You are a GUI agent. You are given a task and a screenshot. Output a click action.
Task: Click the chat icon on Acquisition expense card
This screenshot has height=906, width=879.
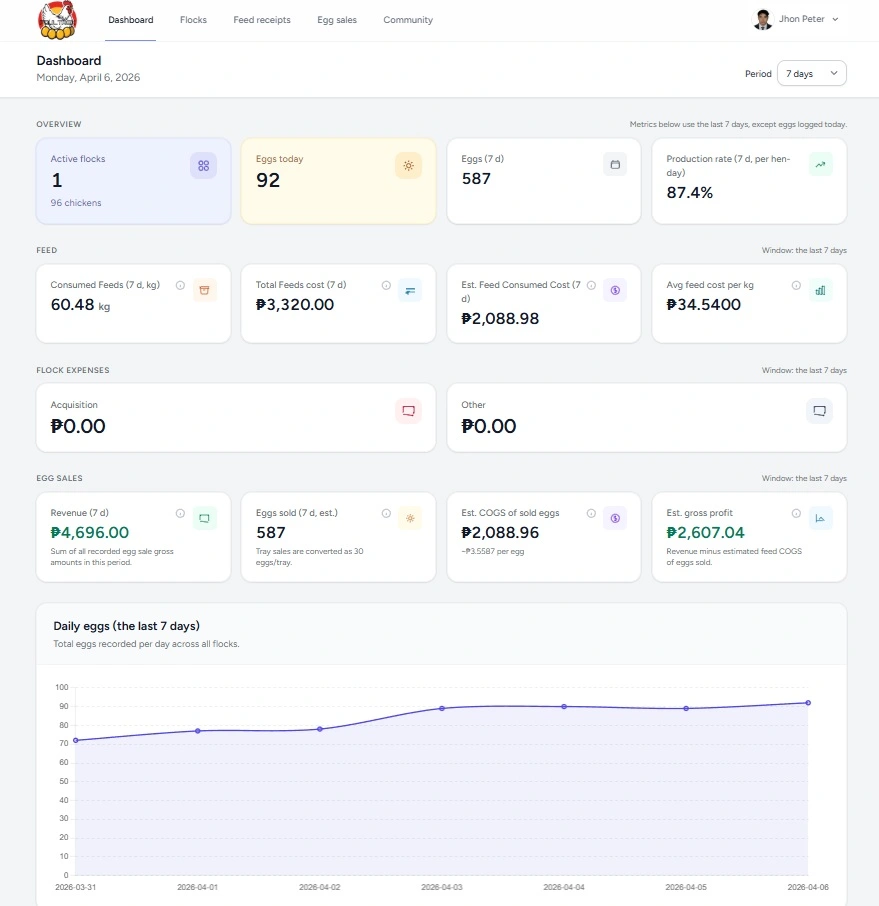pyautogui.click(x=409, y=410)
